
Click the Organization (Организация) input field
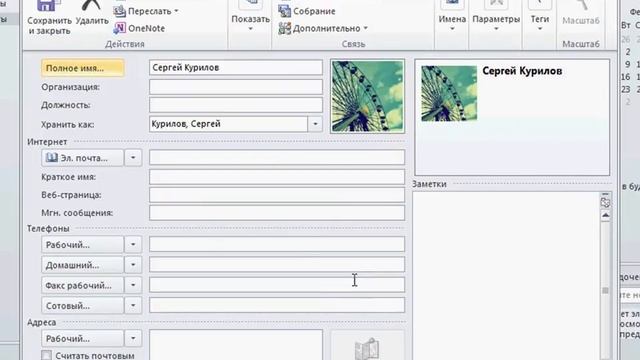pos(236,87)
